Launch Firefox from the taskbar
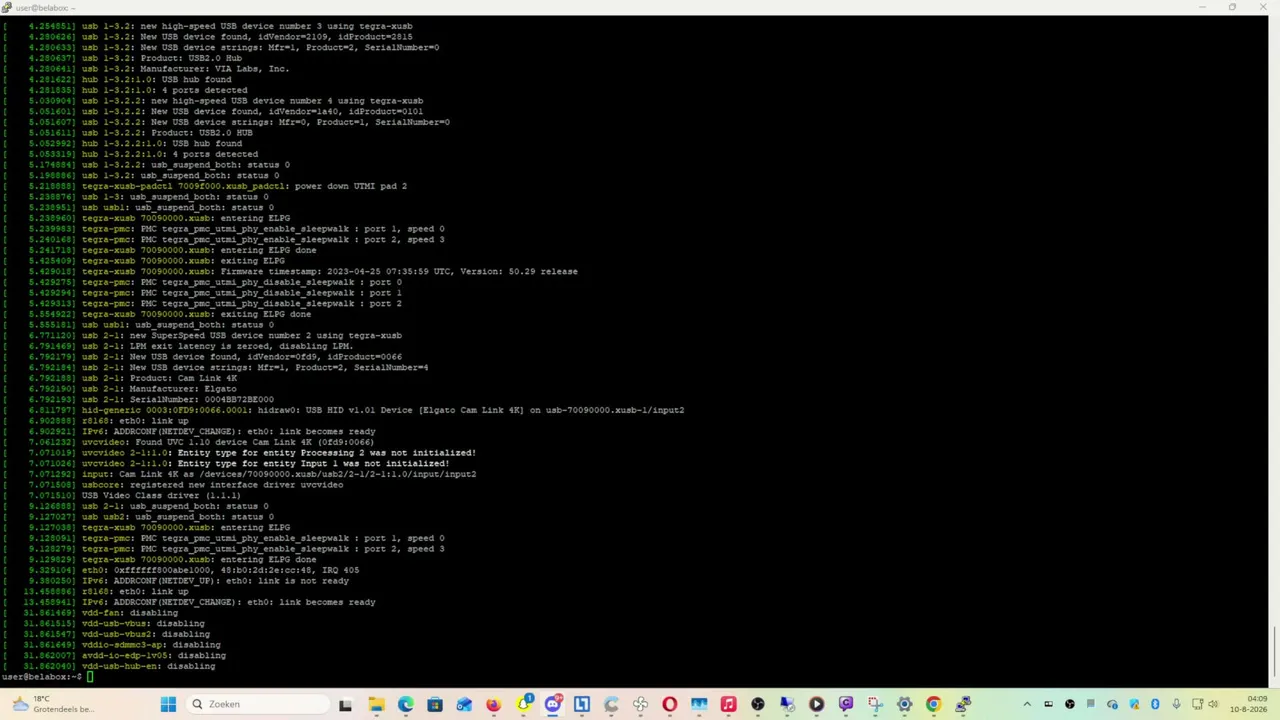 pos(494,704)
